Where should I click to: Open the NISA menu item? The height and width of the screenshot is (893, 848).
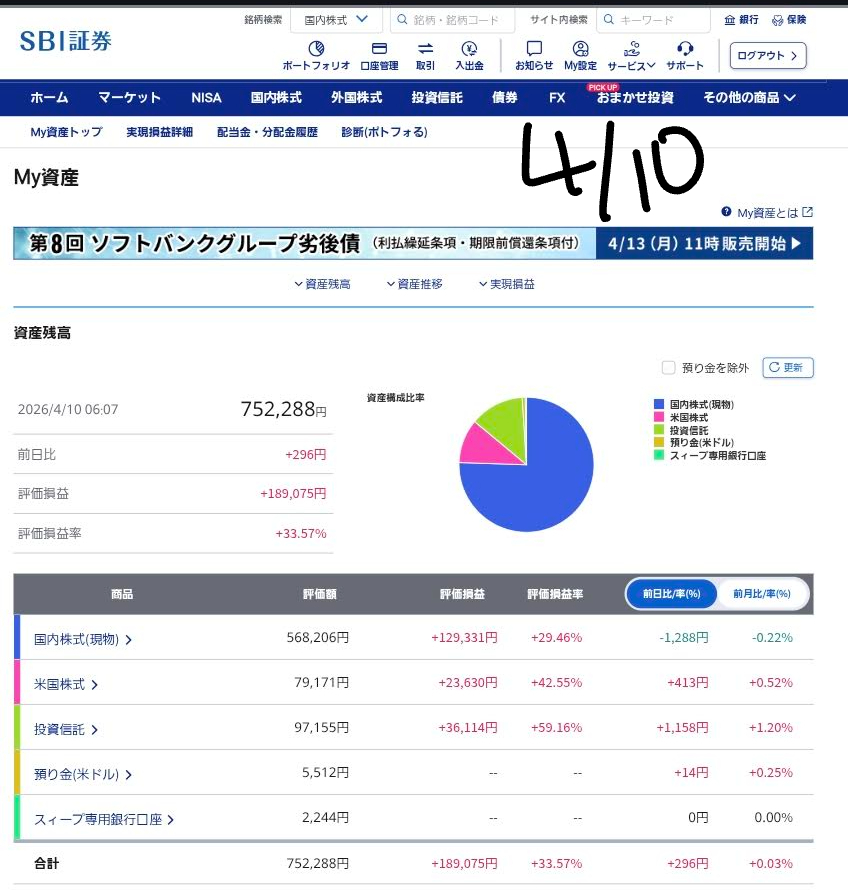[x=206, y=98]
